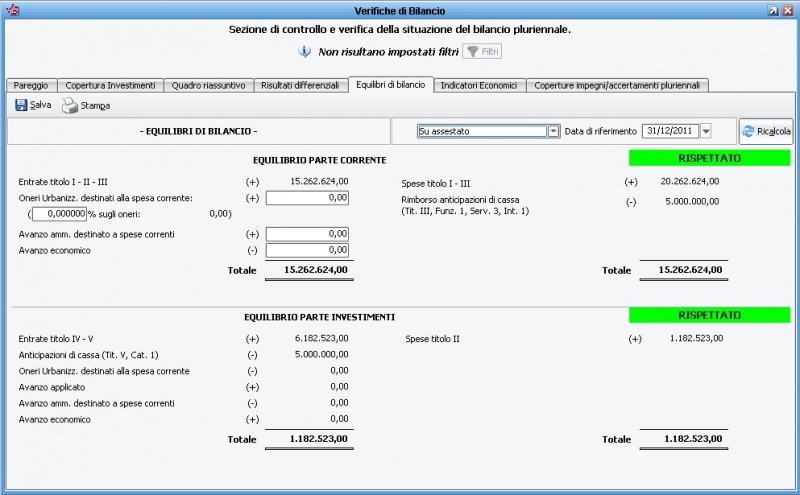The image size is (800, 495).
Task: Click the blue info icon beside filter message
Action: point(305,51)
